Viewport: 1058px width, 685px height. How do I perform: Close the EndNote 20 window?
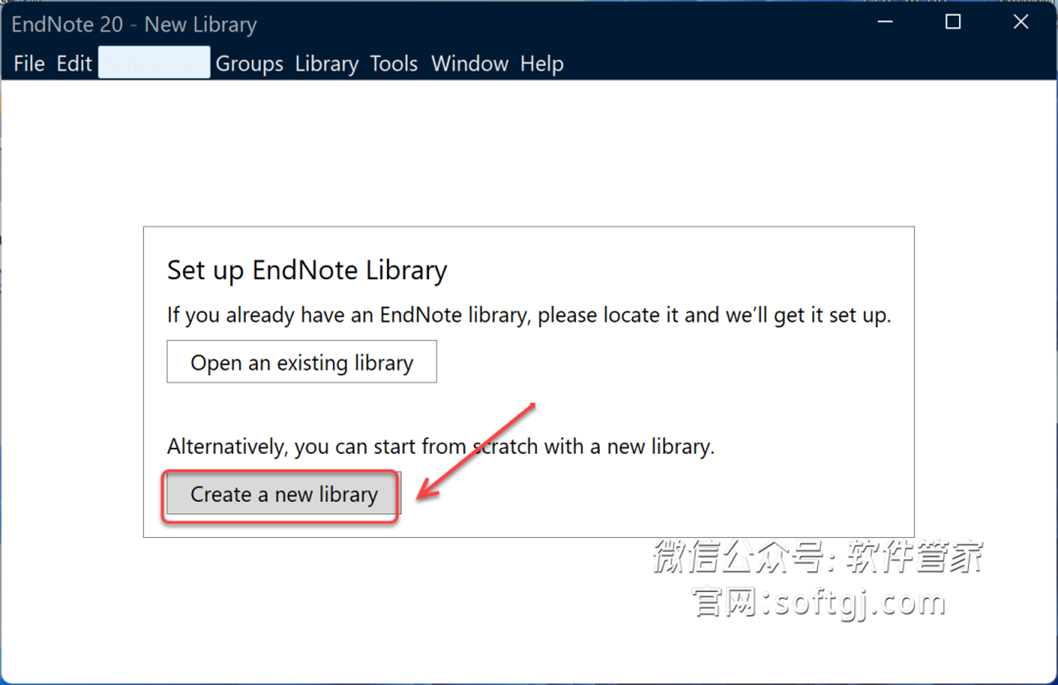click(1021, 22)
